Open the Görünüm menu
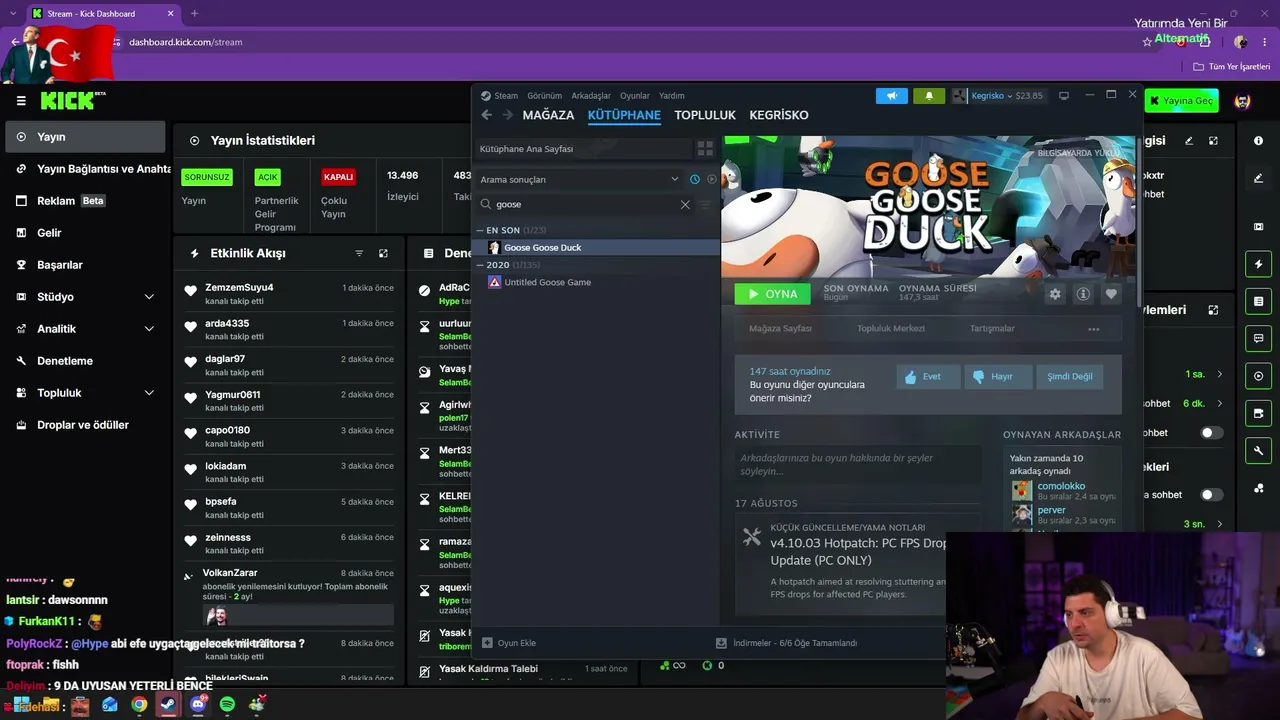Screen dimensions: 1280x720 [x=545, y=96]
